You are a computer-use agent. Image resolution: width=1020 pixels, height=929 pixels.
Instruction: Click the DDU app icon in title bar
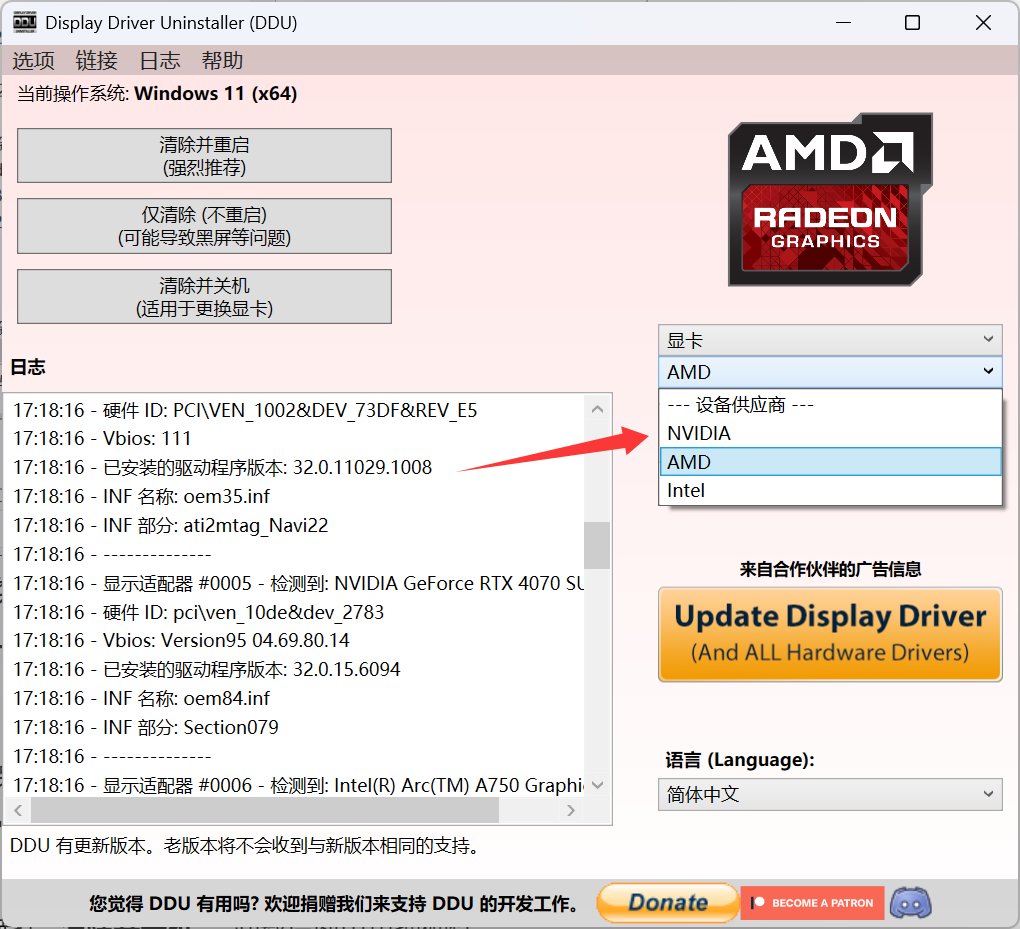(x=24, y=23)
